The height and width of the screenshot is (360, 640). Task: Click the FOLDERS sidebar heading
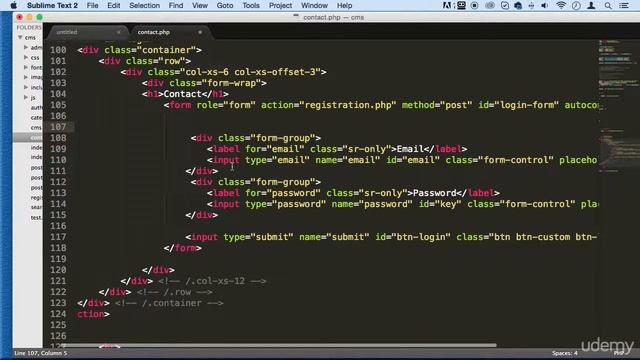click(29, 27)
